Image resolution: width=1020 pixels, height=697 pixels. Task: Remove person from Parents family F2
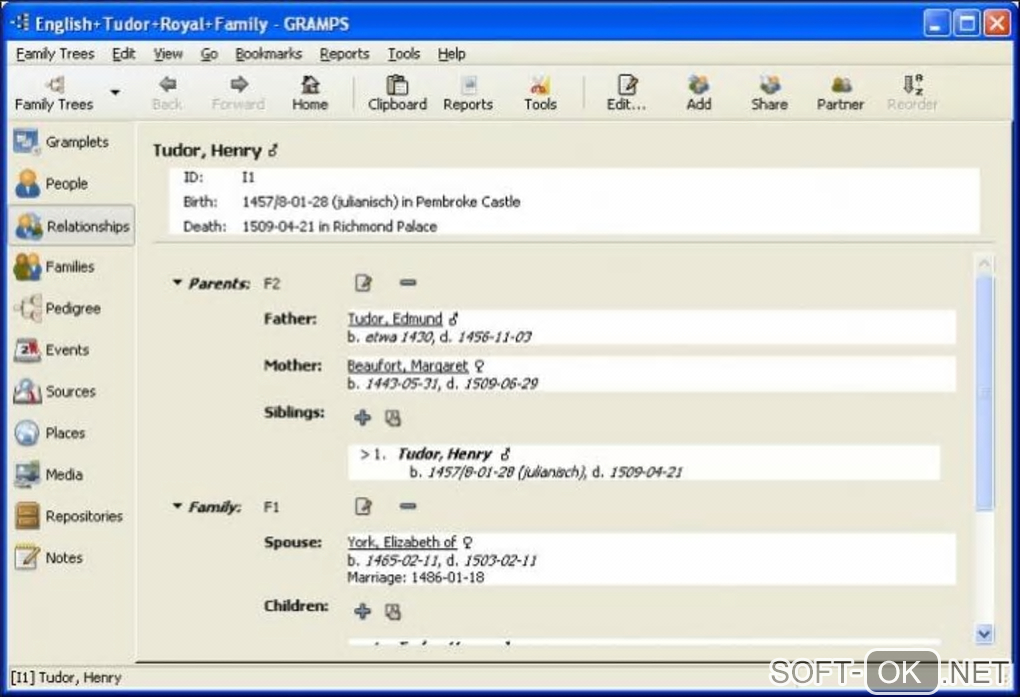(x=408, y=282)
